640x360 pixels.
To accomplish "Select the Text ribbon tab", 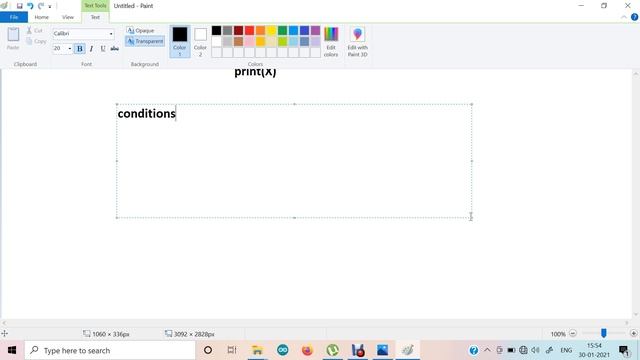I will 95,17.
